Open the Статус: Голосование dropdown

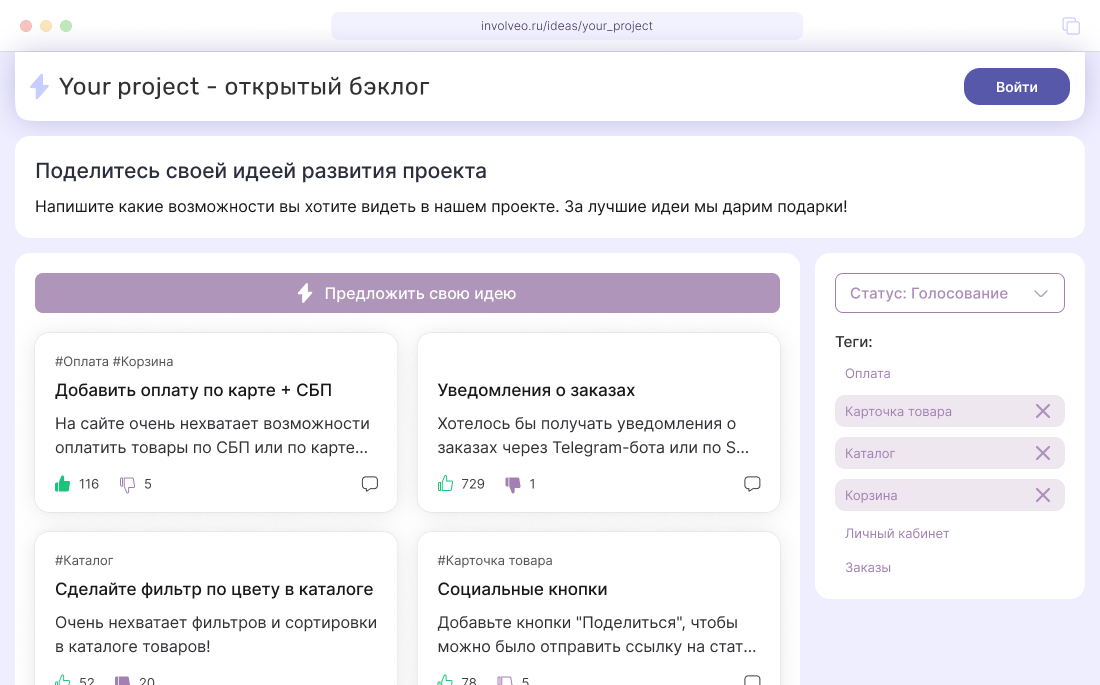(949, 293)
